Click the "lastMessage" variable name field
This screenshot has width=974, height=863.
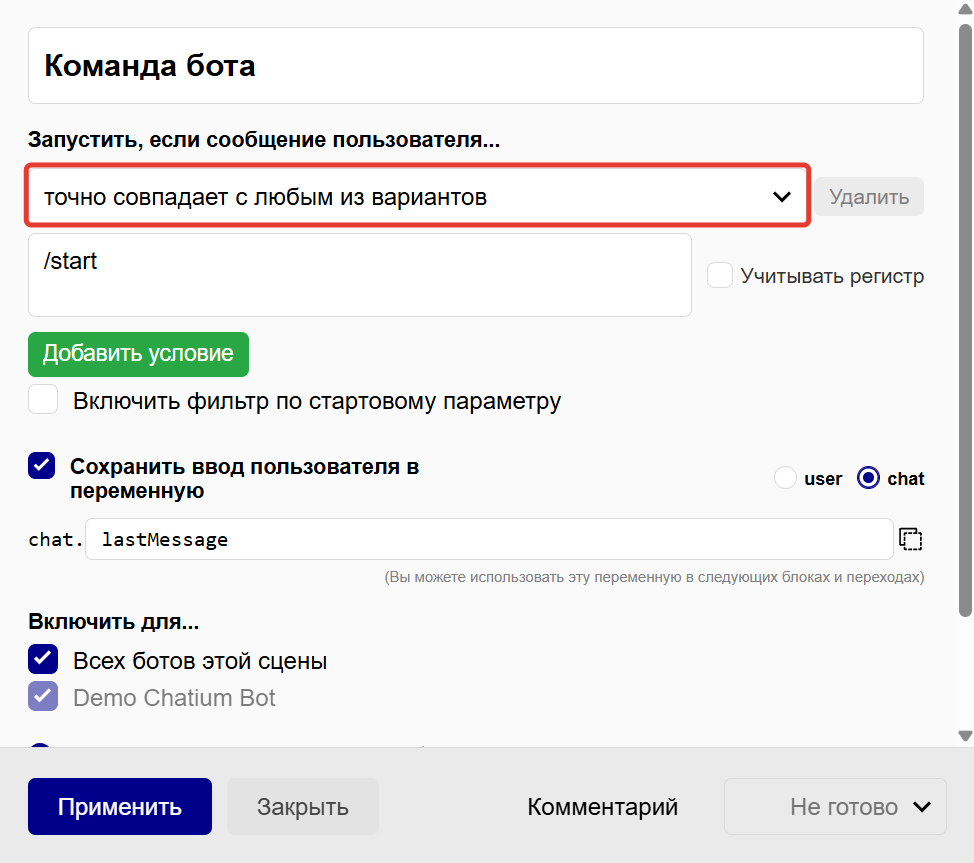tap(489, 539)
